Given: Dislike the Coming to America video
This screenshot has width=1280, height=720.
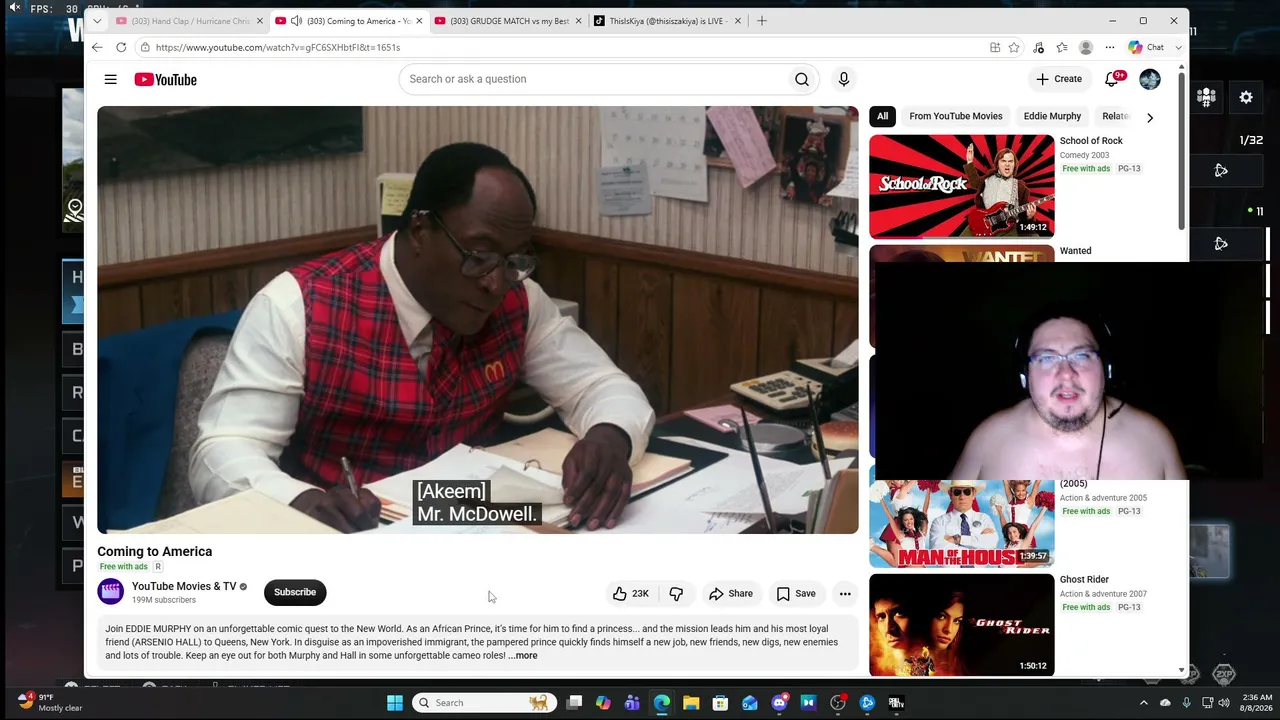Looking at the screenshot, I should pyautogui.click(x=676, y=593).
